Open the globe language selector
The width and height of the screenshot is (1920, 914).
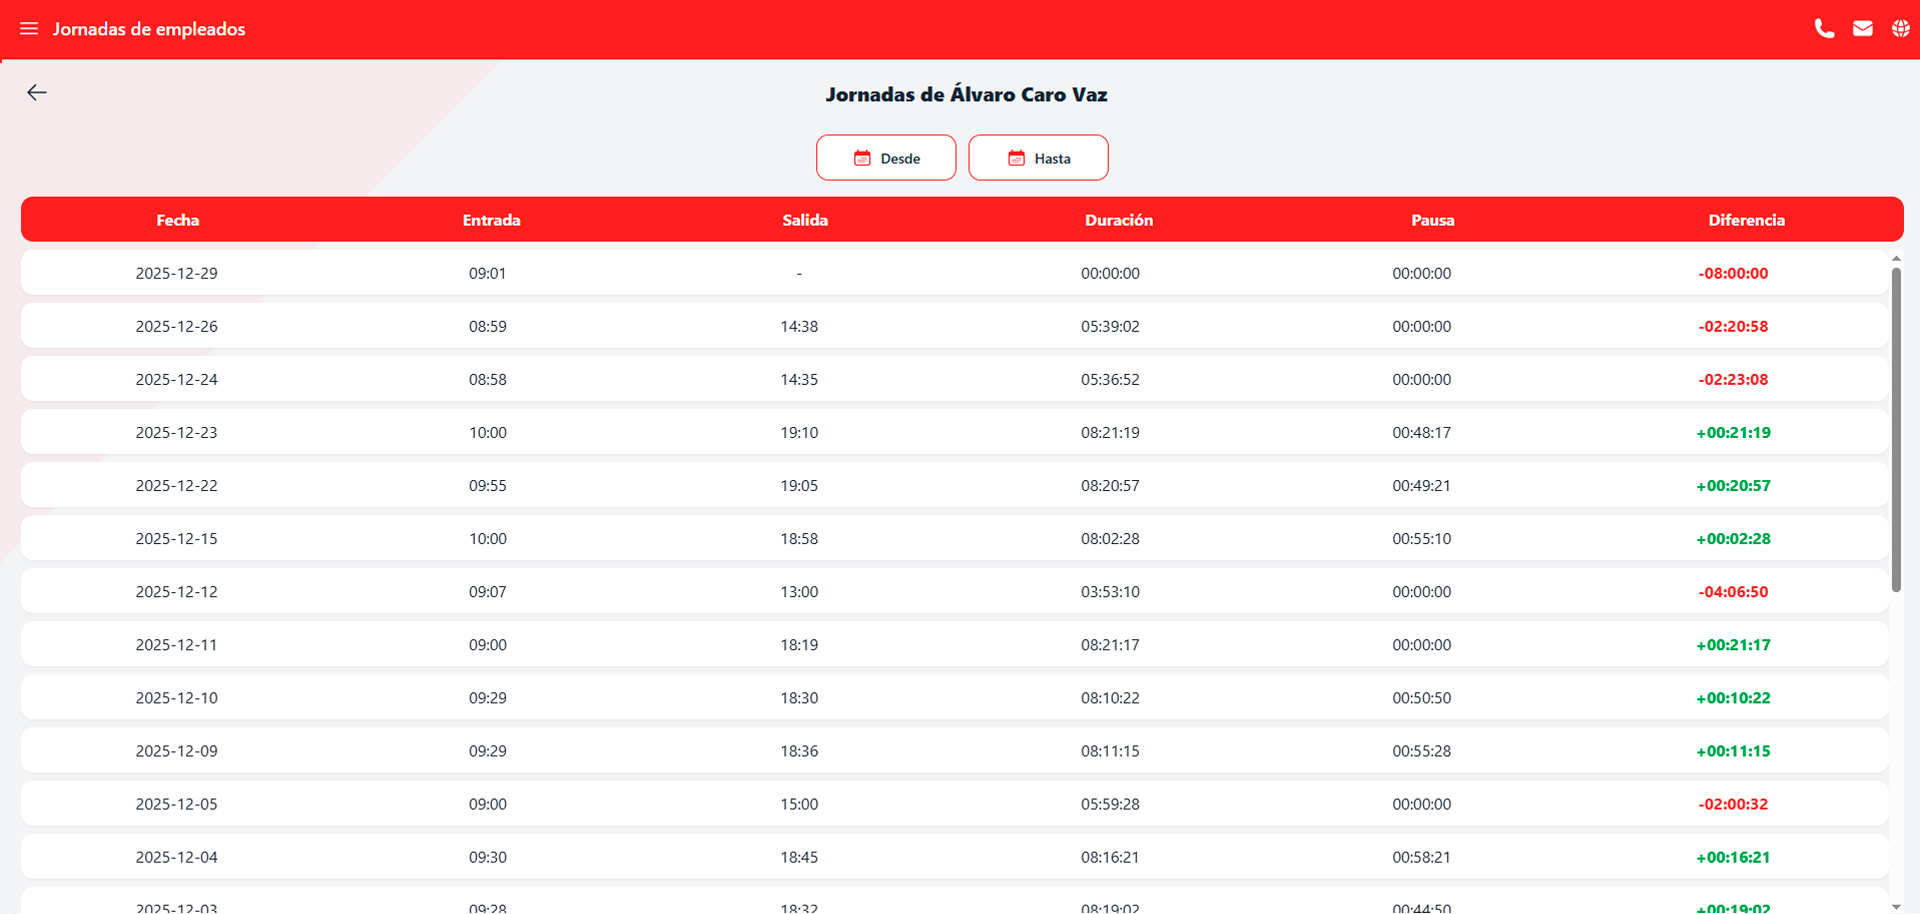(x=1900, y=29)
